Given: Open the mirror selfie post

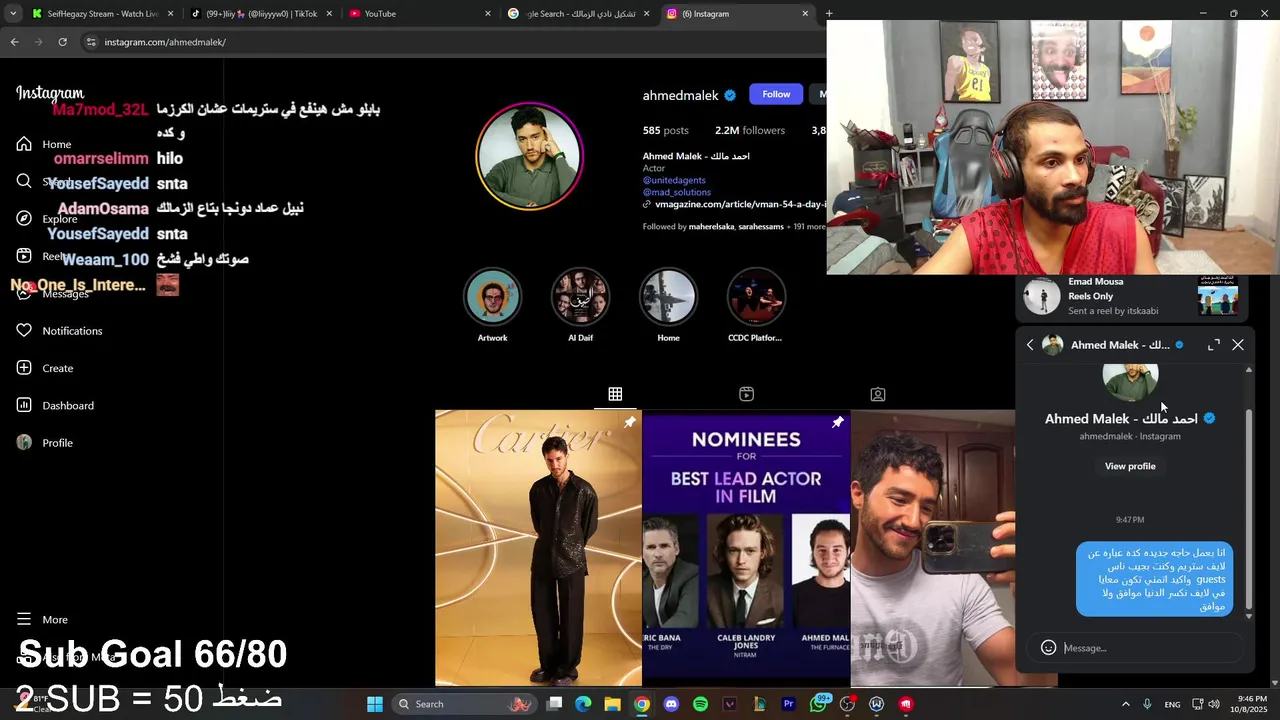Looking at the screenshot, I should point(933,548).
